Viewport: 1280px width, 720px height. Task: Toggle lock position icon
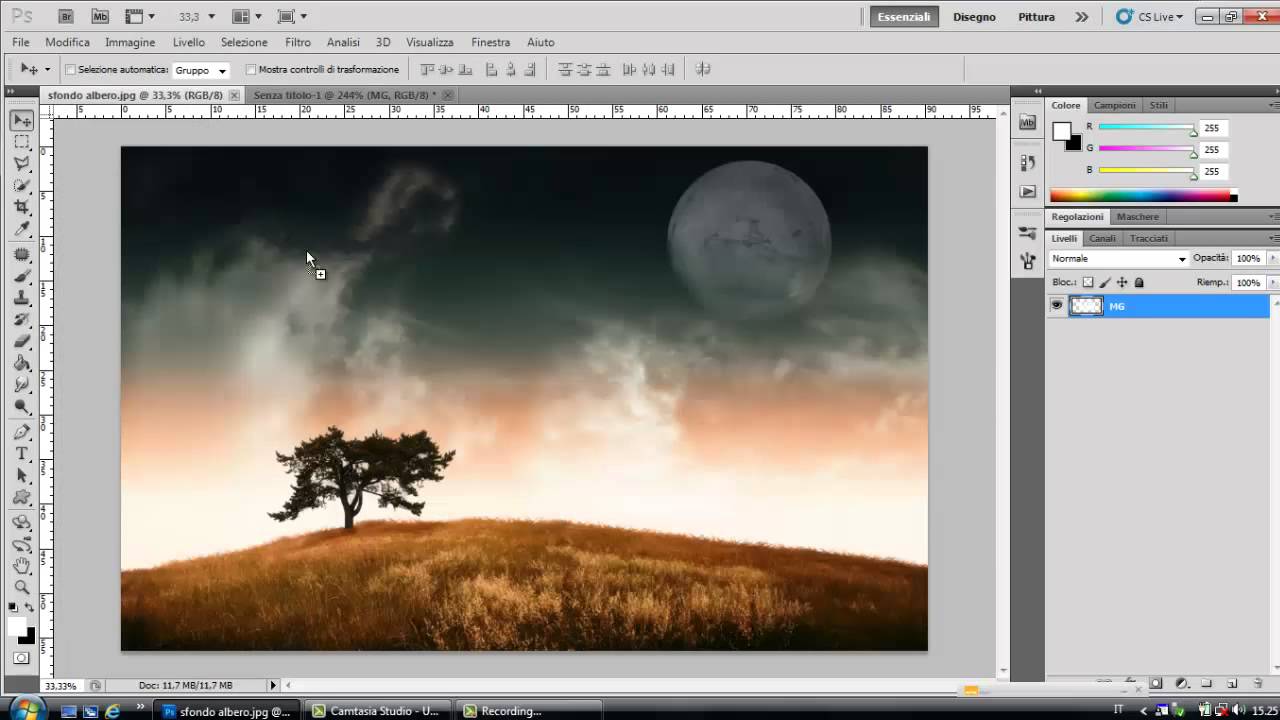tap(1122, 283)
